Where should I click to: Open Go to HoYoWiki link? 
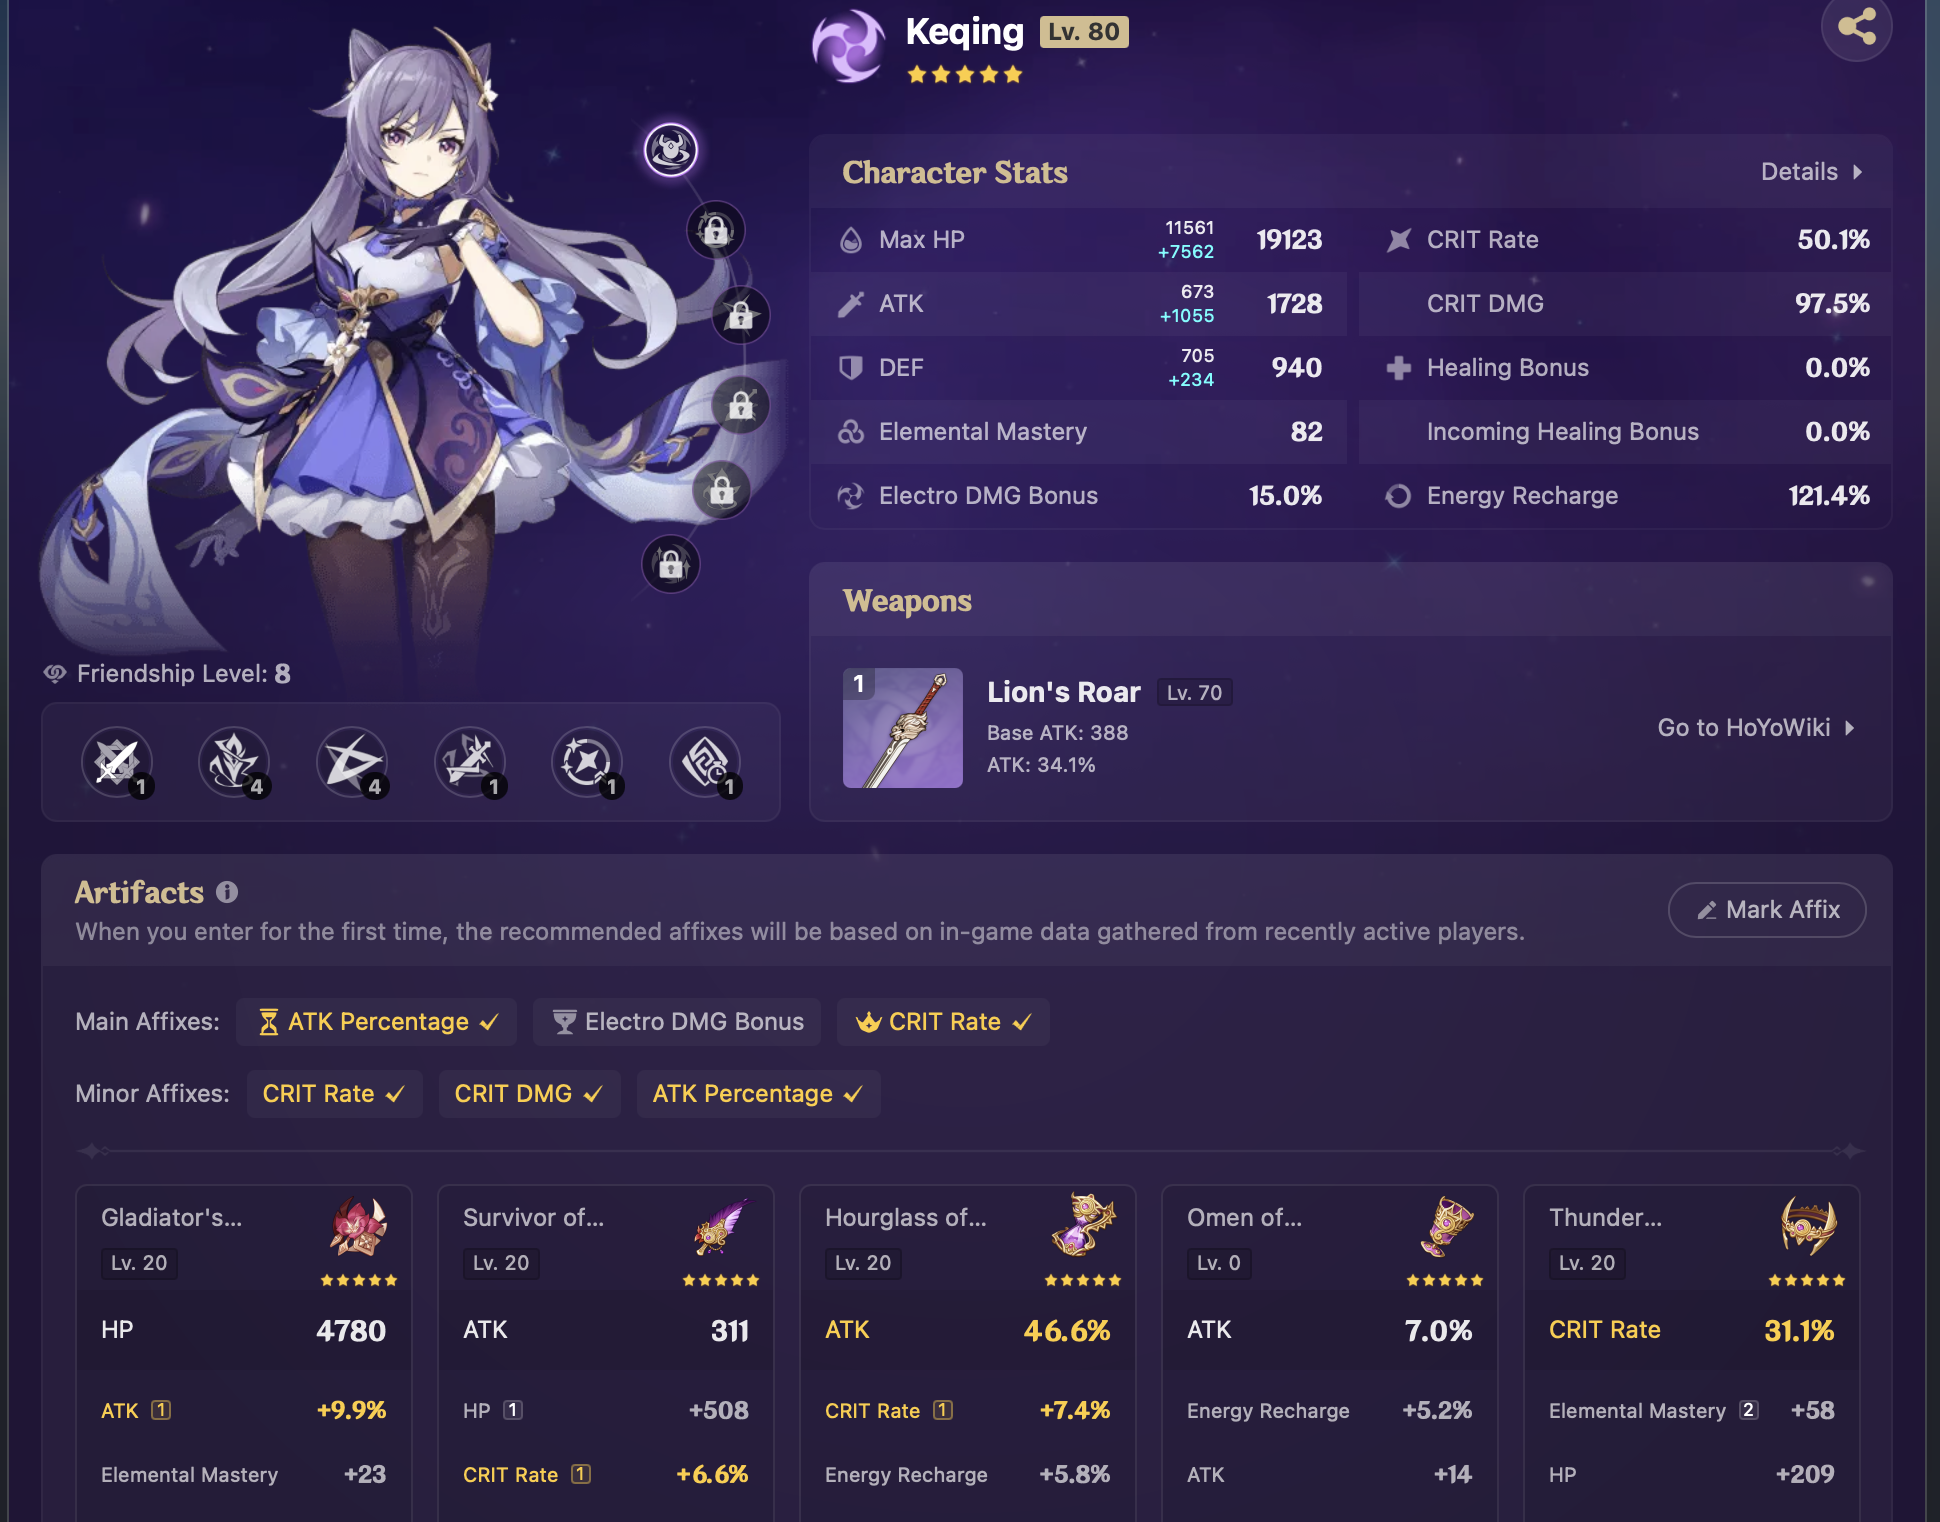[x=1756, y=728]
